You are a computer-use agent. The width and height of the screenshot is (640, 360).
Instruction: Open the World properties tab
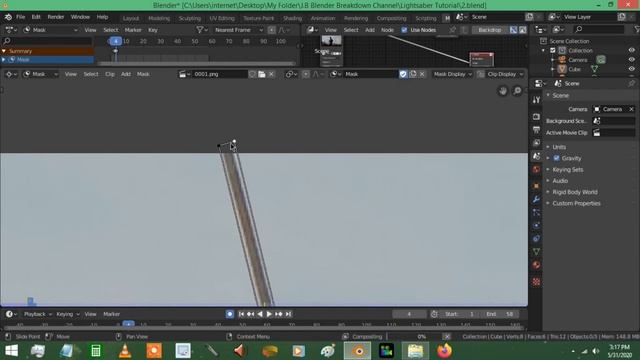click(536, 169)
